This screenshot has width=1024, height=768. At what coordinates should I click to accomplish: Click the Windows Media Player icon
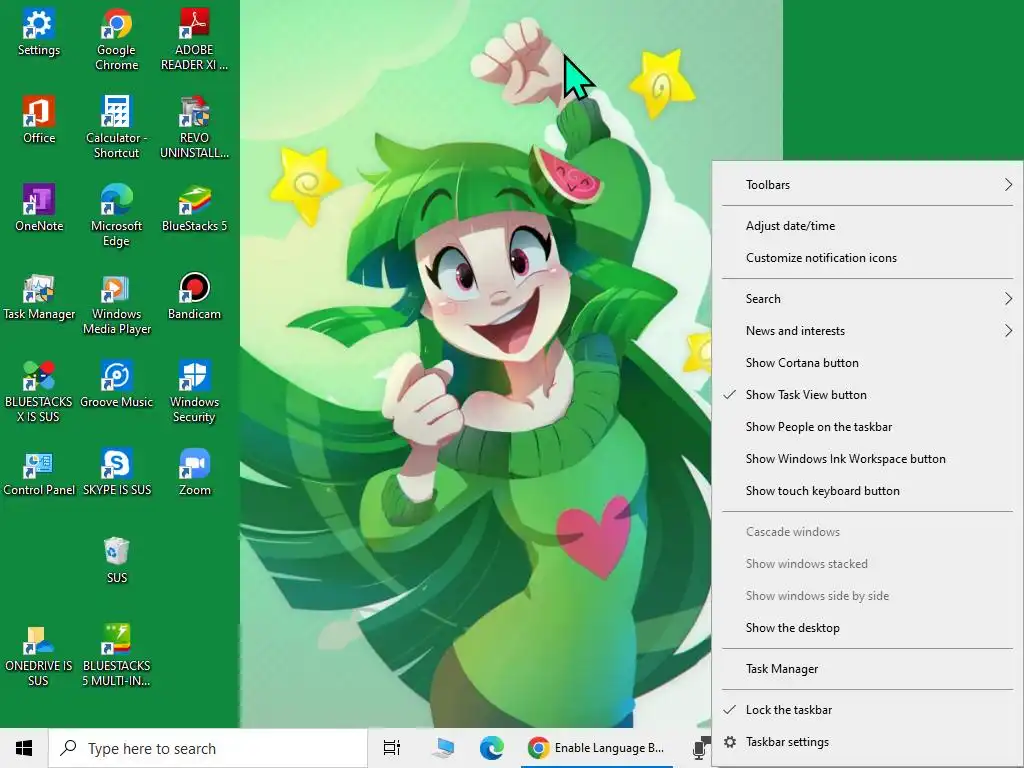(116, 304)
